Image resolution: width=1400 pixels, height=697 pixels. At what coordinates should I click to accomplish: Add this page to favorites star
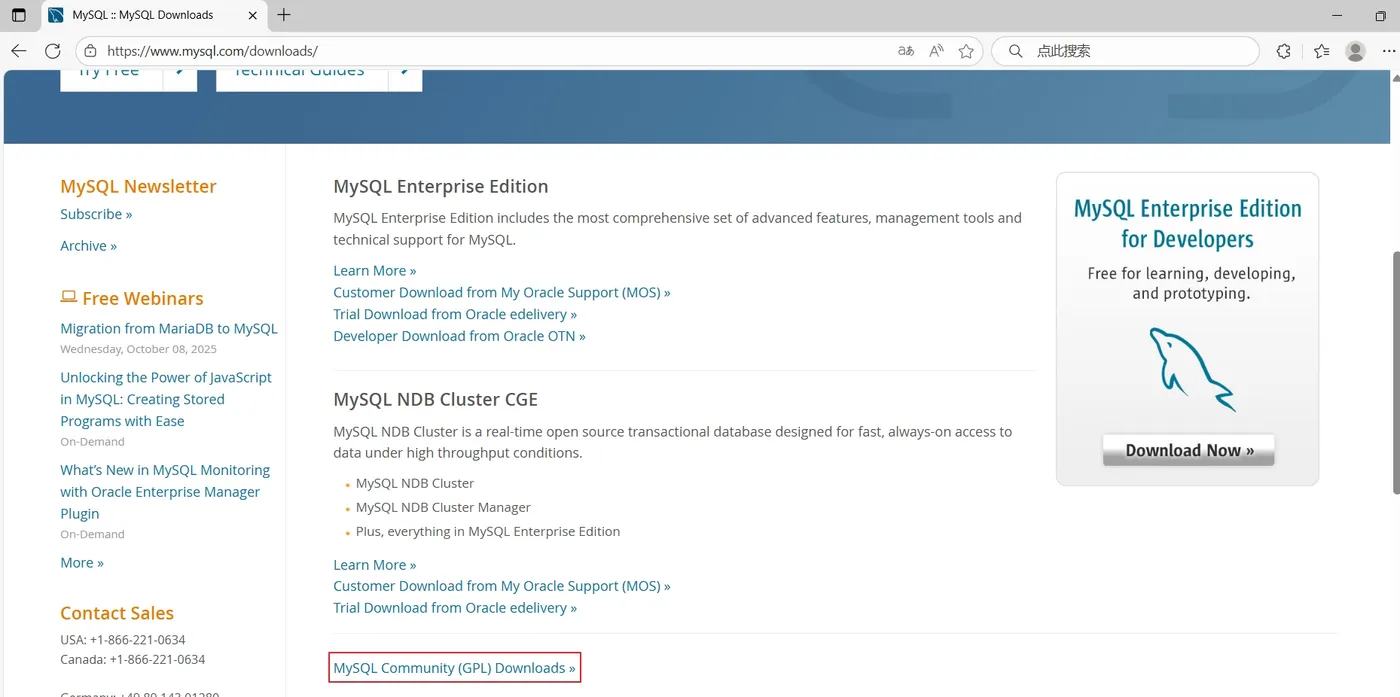click(966, 51)
